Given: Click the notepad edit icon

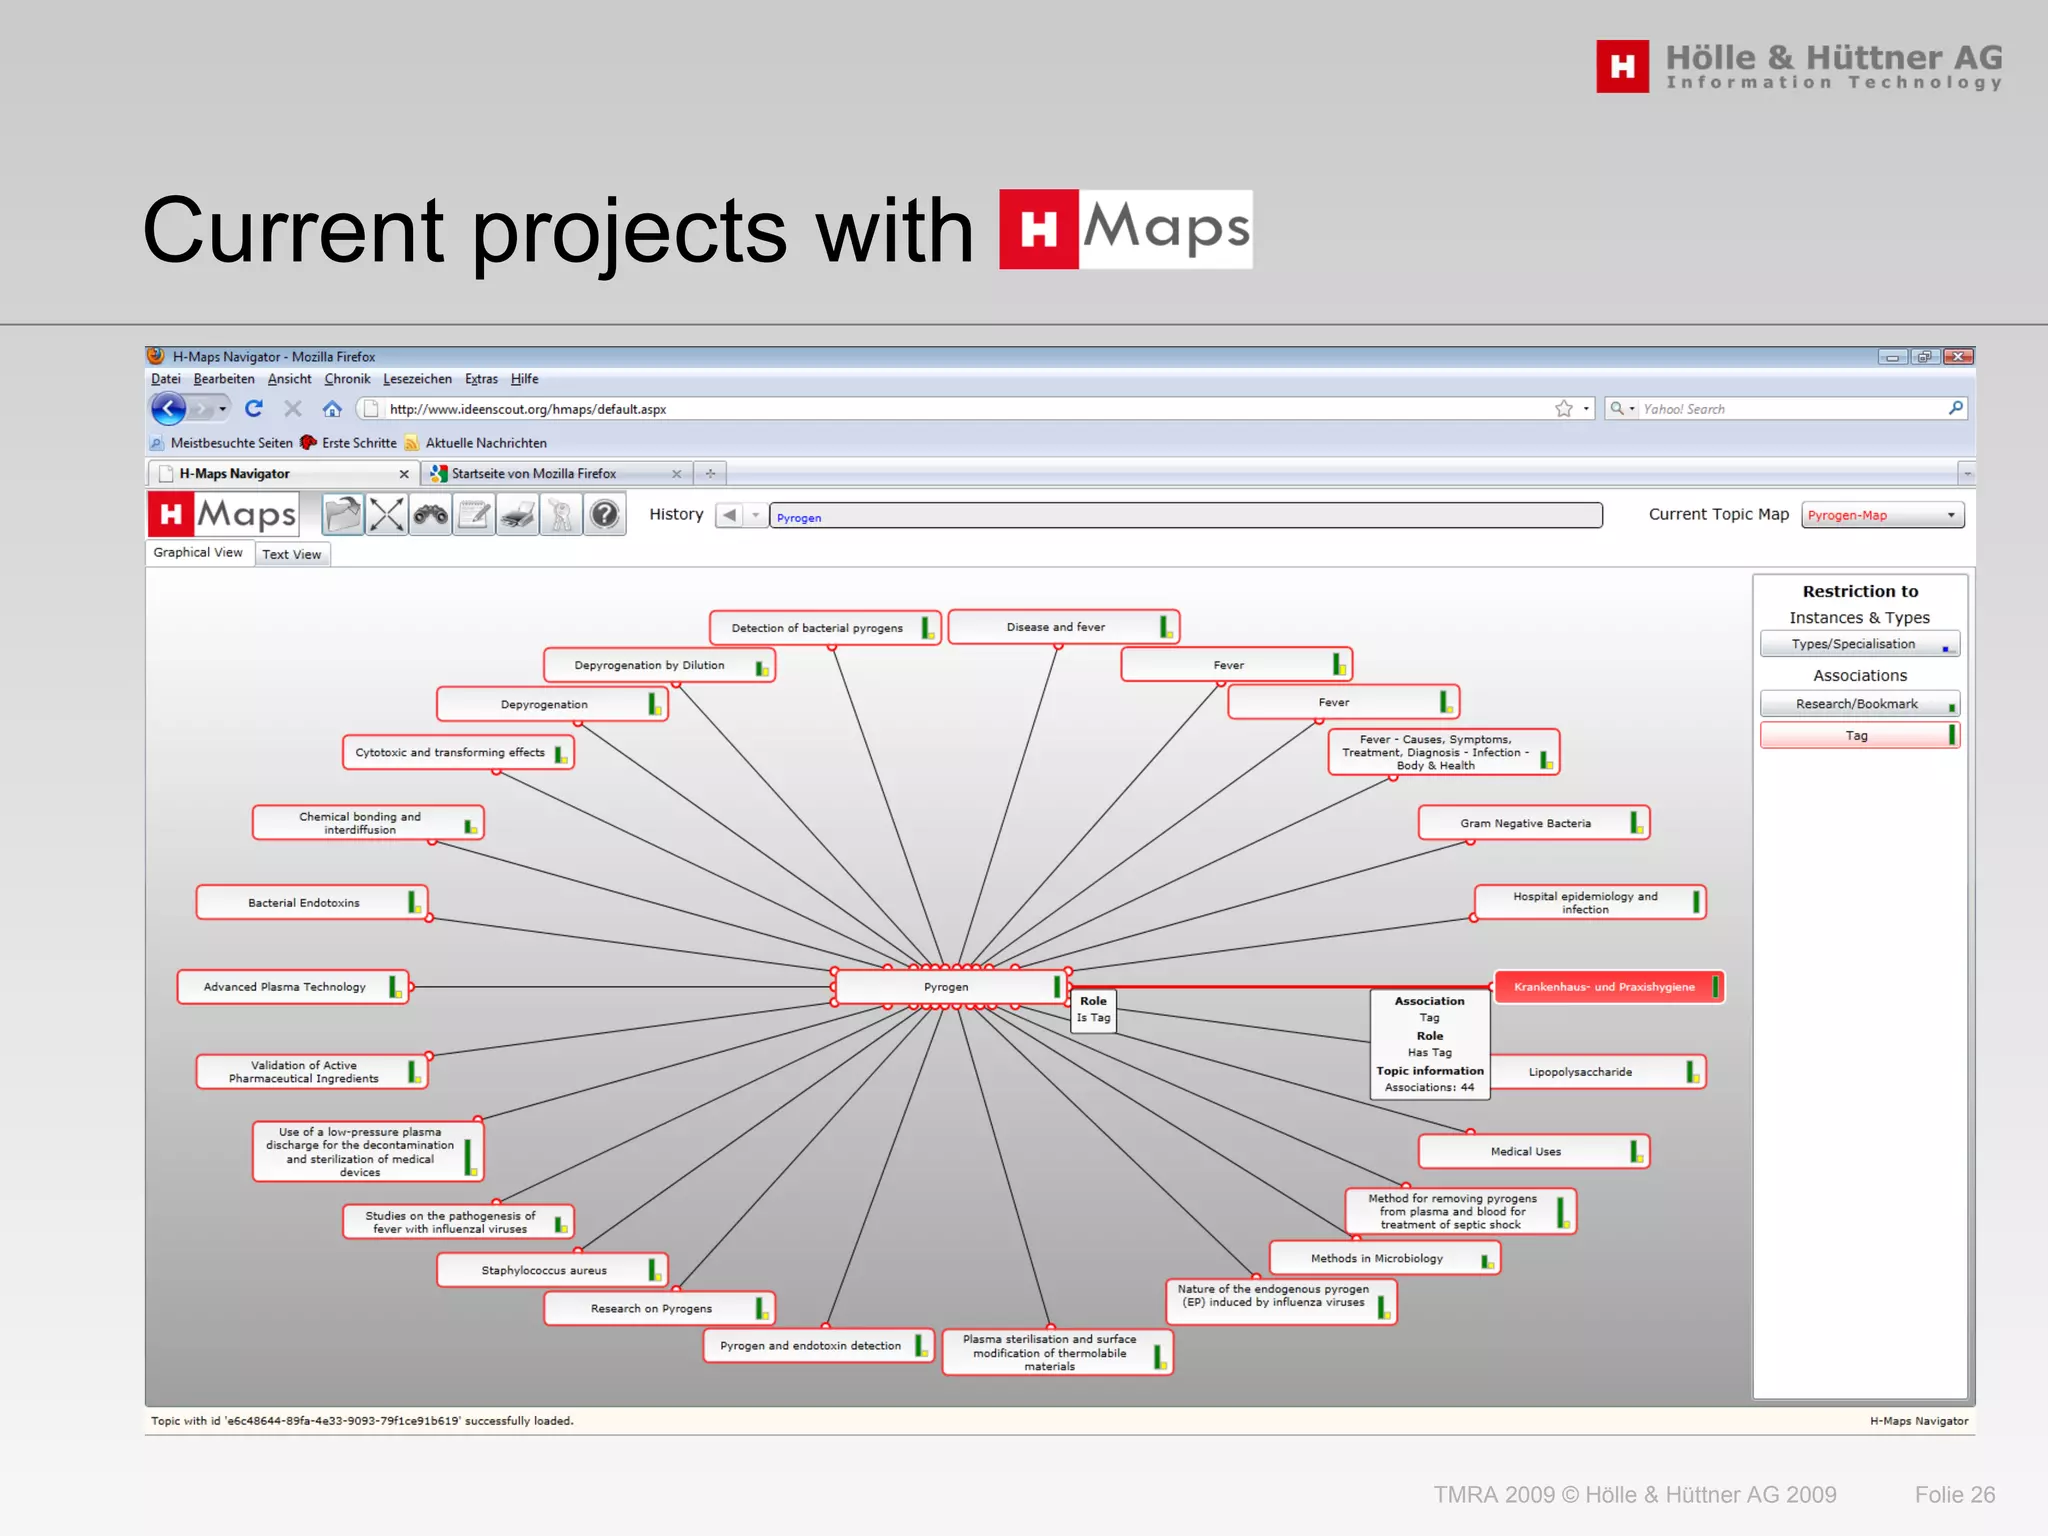Looking at the screenshot, I should click(x=474, y=515).
